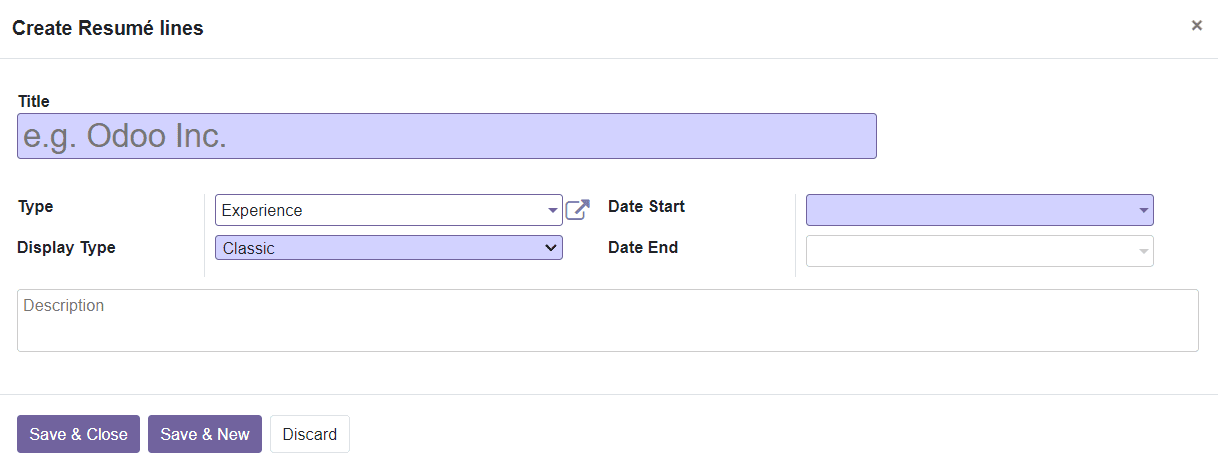Expand the Type dropdown arrow
1218x470 pixels.
(x=553, y=211)
